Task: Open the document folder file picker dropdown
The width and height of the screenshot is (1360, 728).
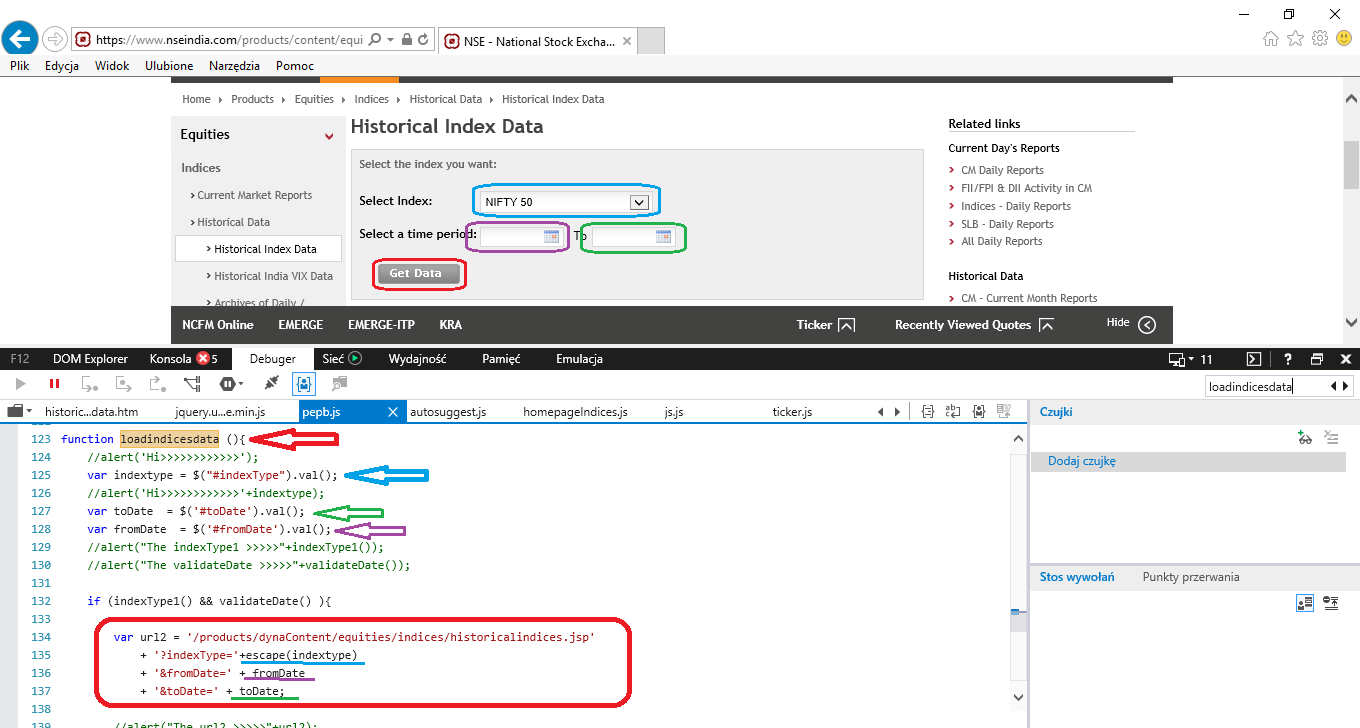Action: (20, 411)
